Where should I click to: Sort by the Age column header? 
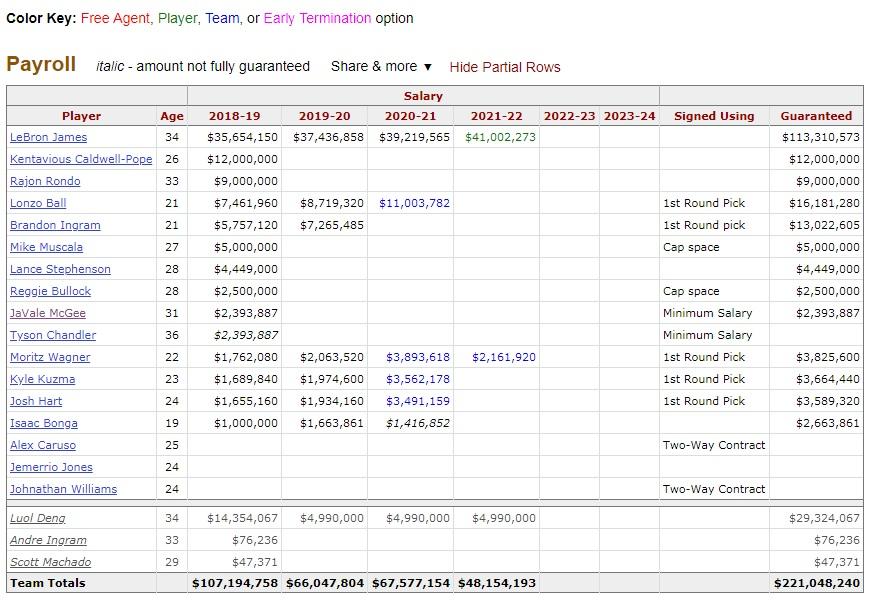[x=172, y=116]
